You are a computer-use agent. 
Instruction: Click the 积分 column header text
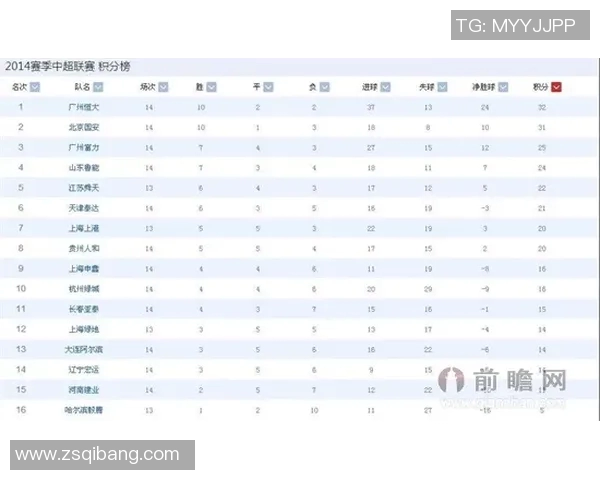click(541, 87)
